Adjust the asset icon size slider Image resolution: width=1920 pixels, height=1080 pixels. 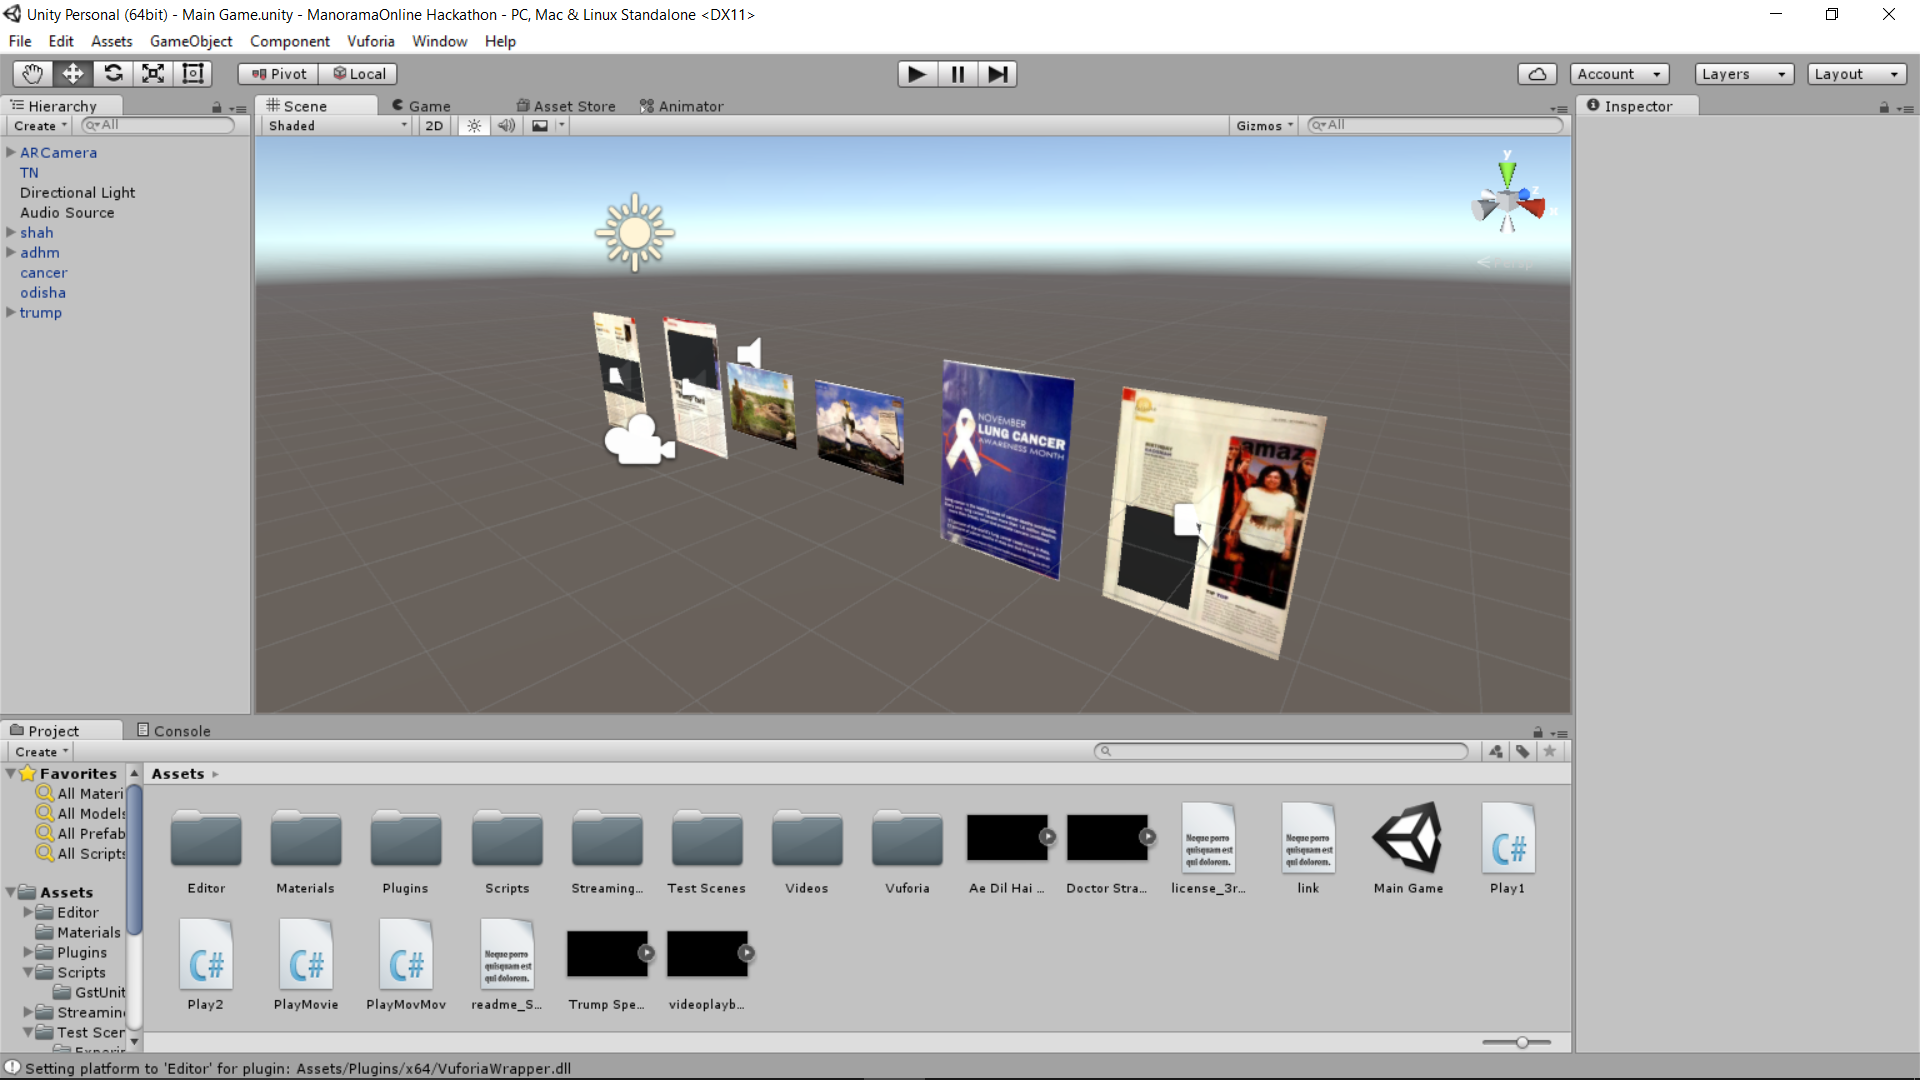1521,1043
